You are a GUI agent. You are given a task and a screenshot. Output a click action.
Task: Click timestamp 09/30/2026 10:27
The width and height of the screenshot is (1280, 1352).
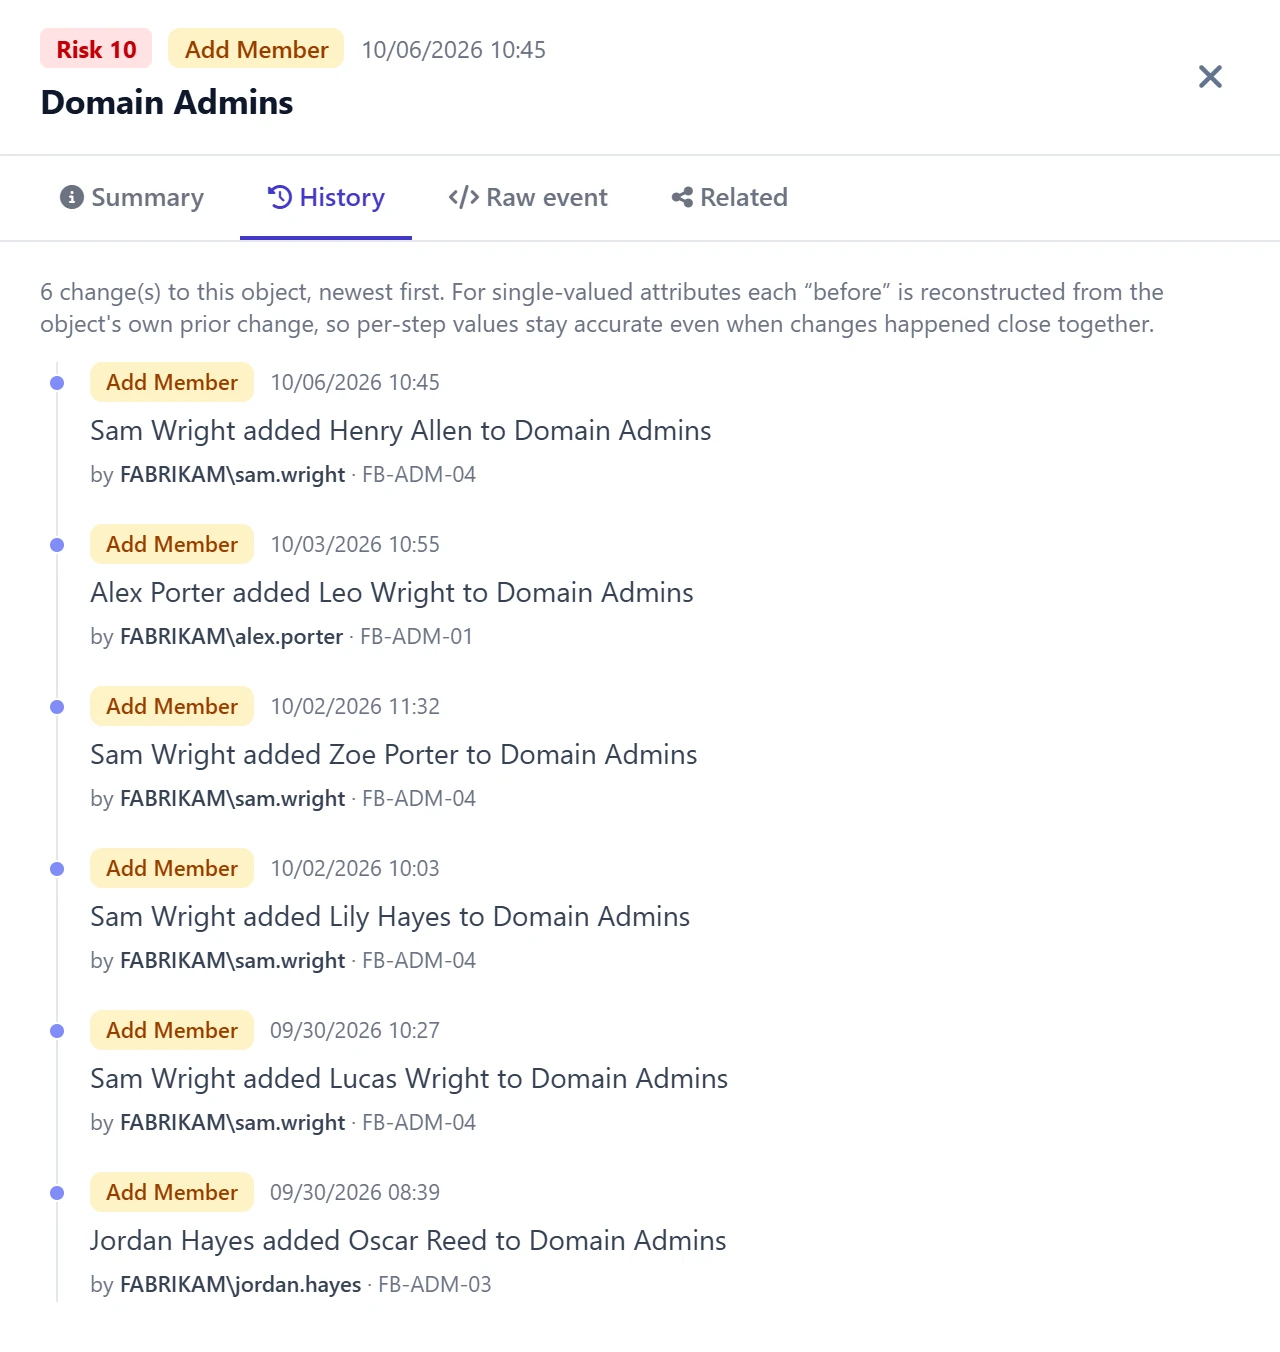tap(355, 1031)
